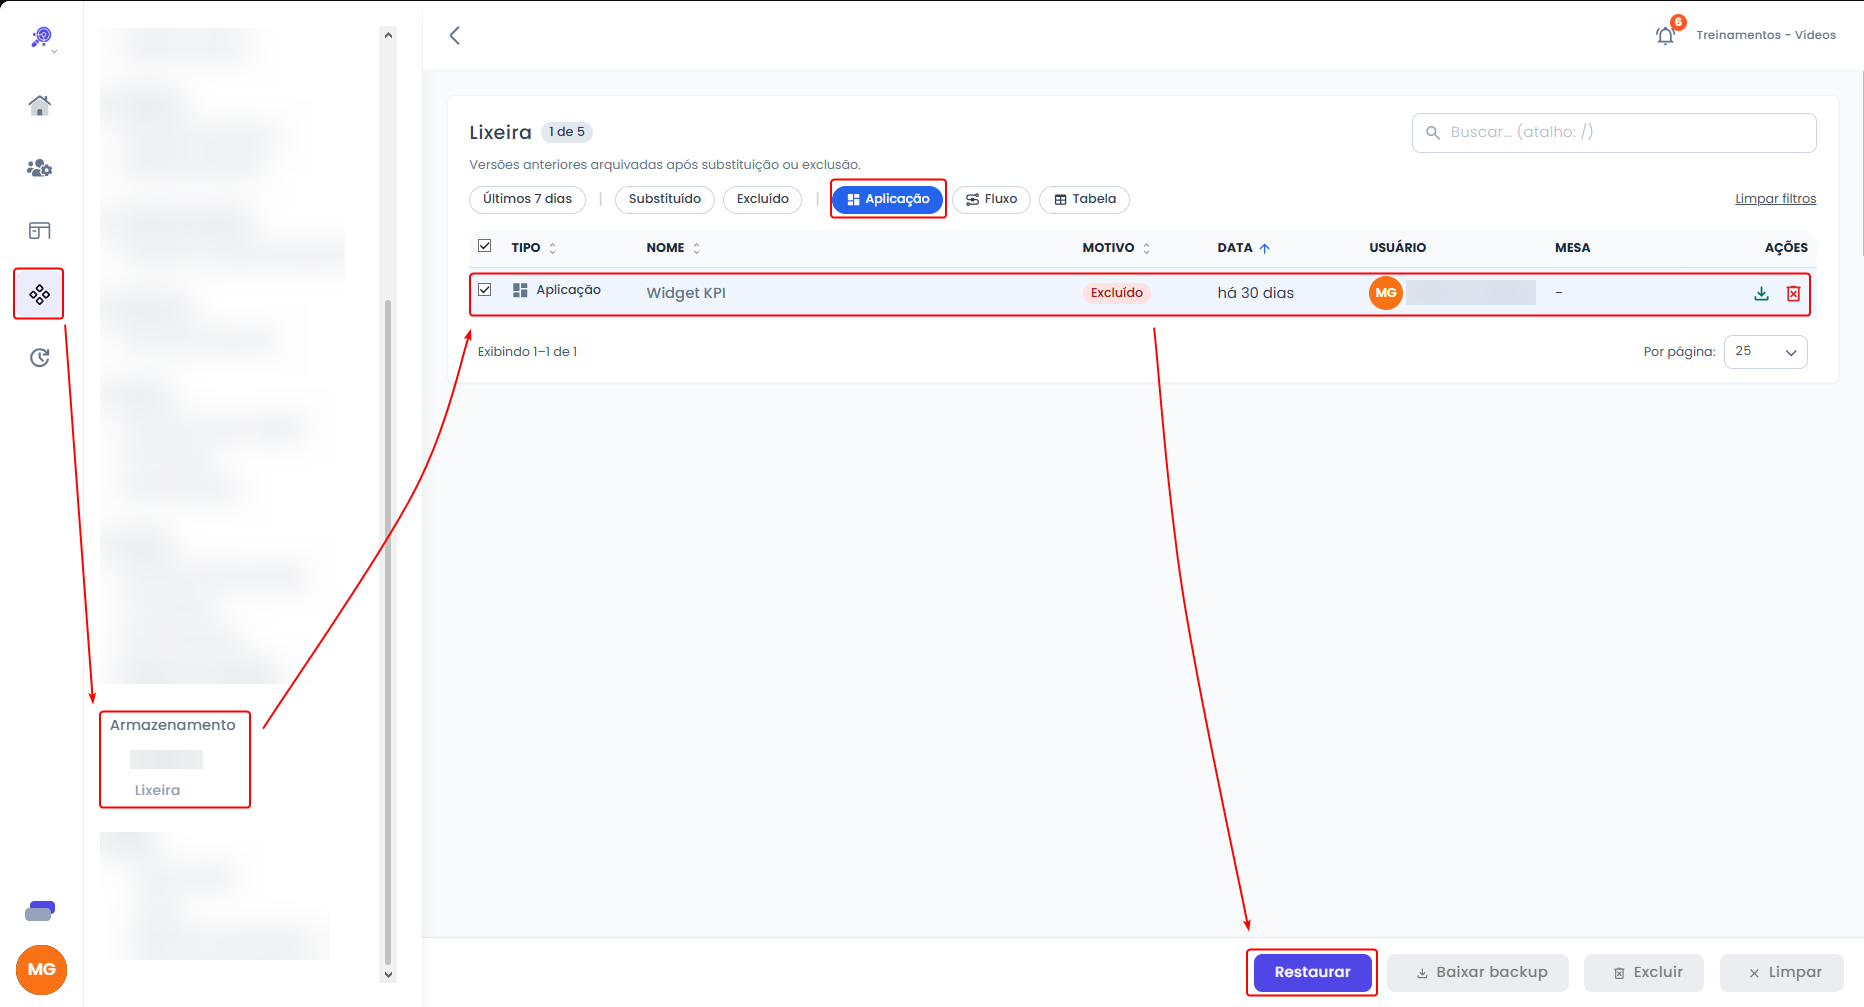
Task: Go back with the left chevron
Action: coord(455,36)
